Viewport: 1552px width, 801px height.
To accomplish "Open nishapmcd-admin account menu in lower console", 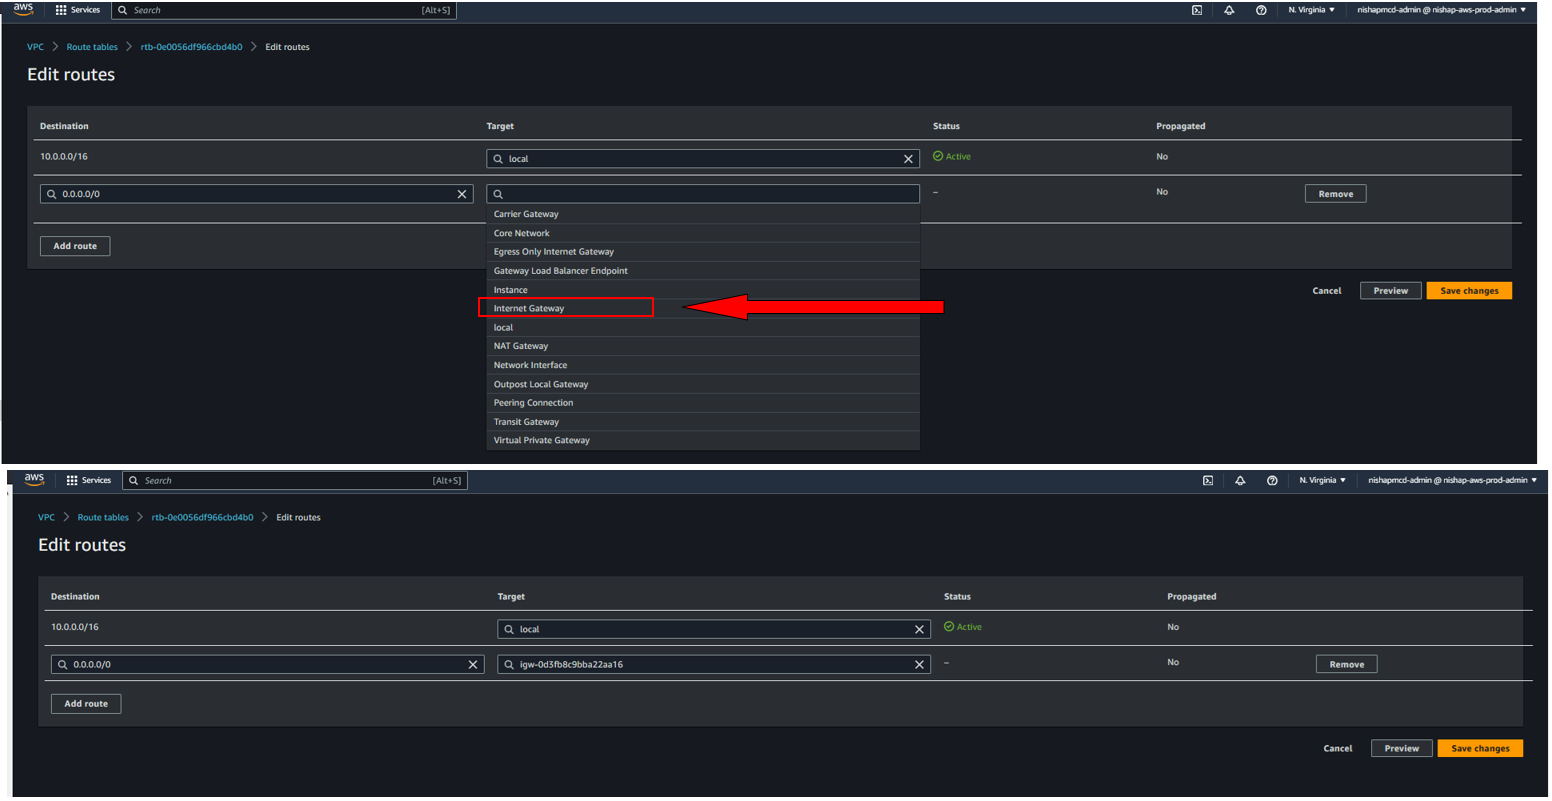I will click(1452, 481).
